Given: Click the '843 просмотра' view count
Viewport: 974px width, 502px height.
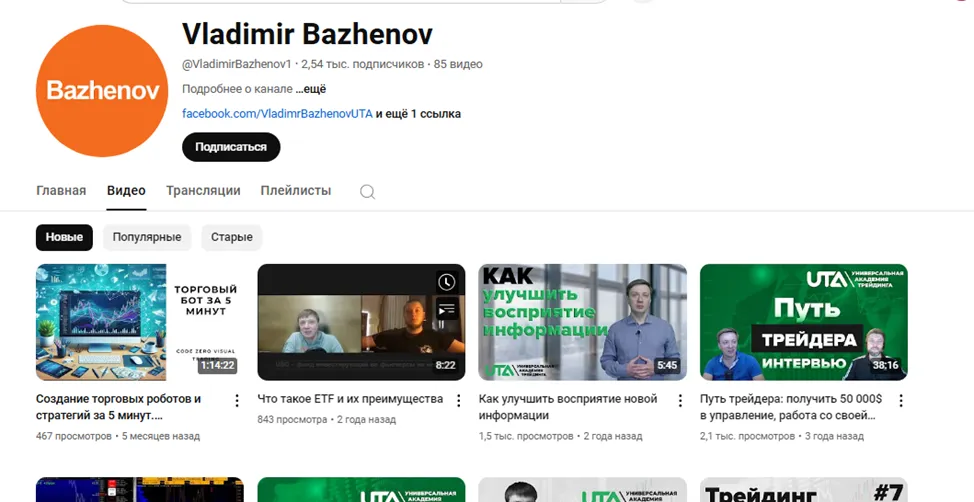Looking at the screenshot, I should pyautogui.click(x=292, y=419).
